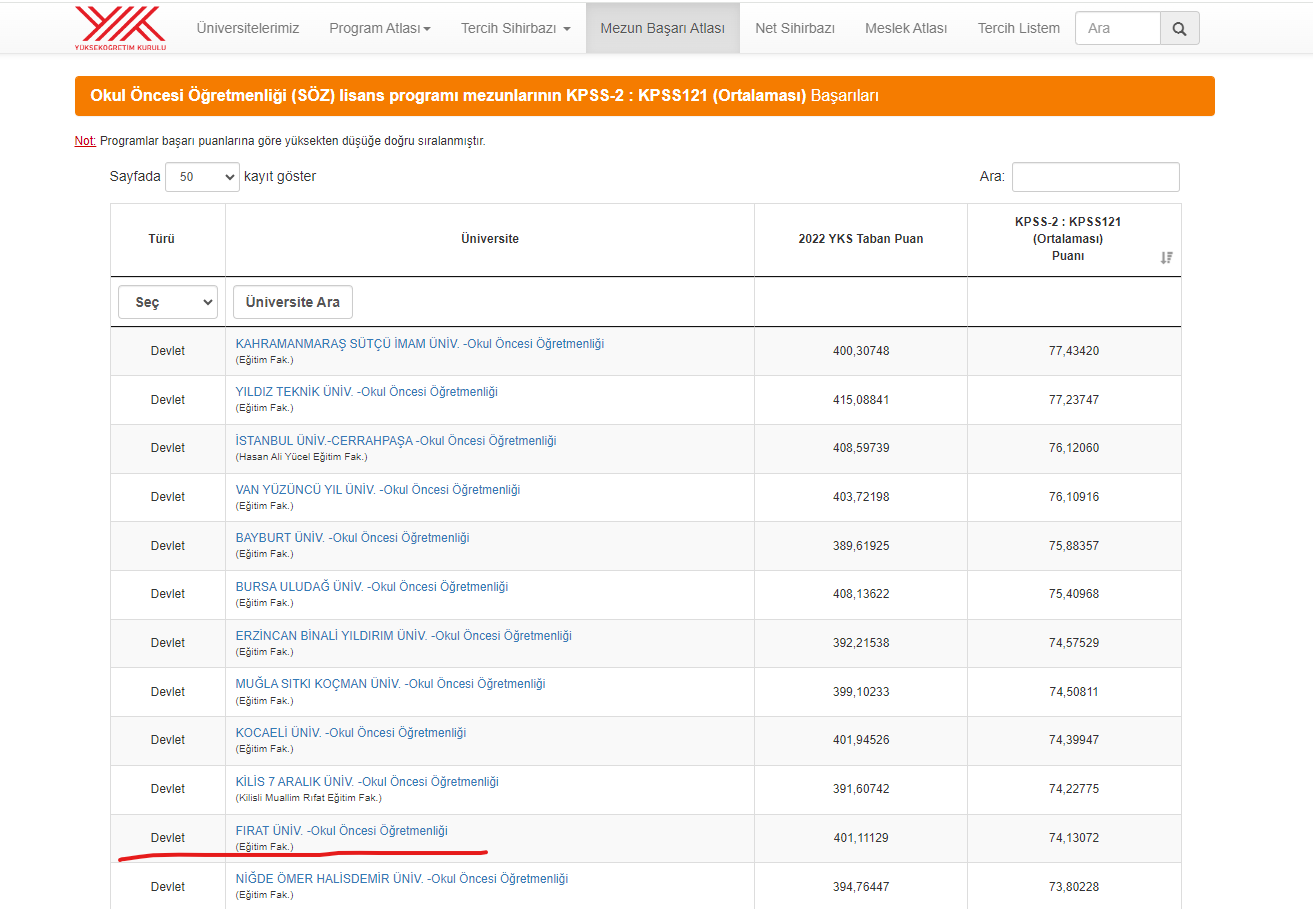Click the search magnifier icon button
1313x909 pixels.
point(1180,29)
